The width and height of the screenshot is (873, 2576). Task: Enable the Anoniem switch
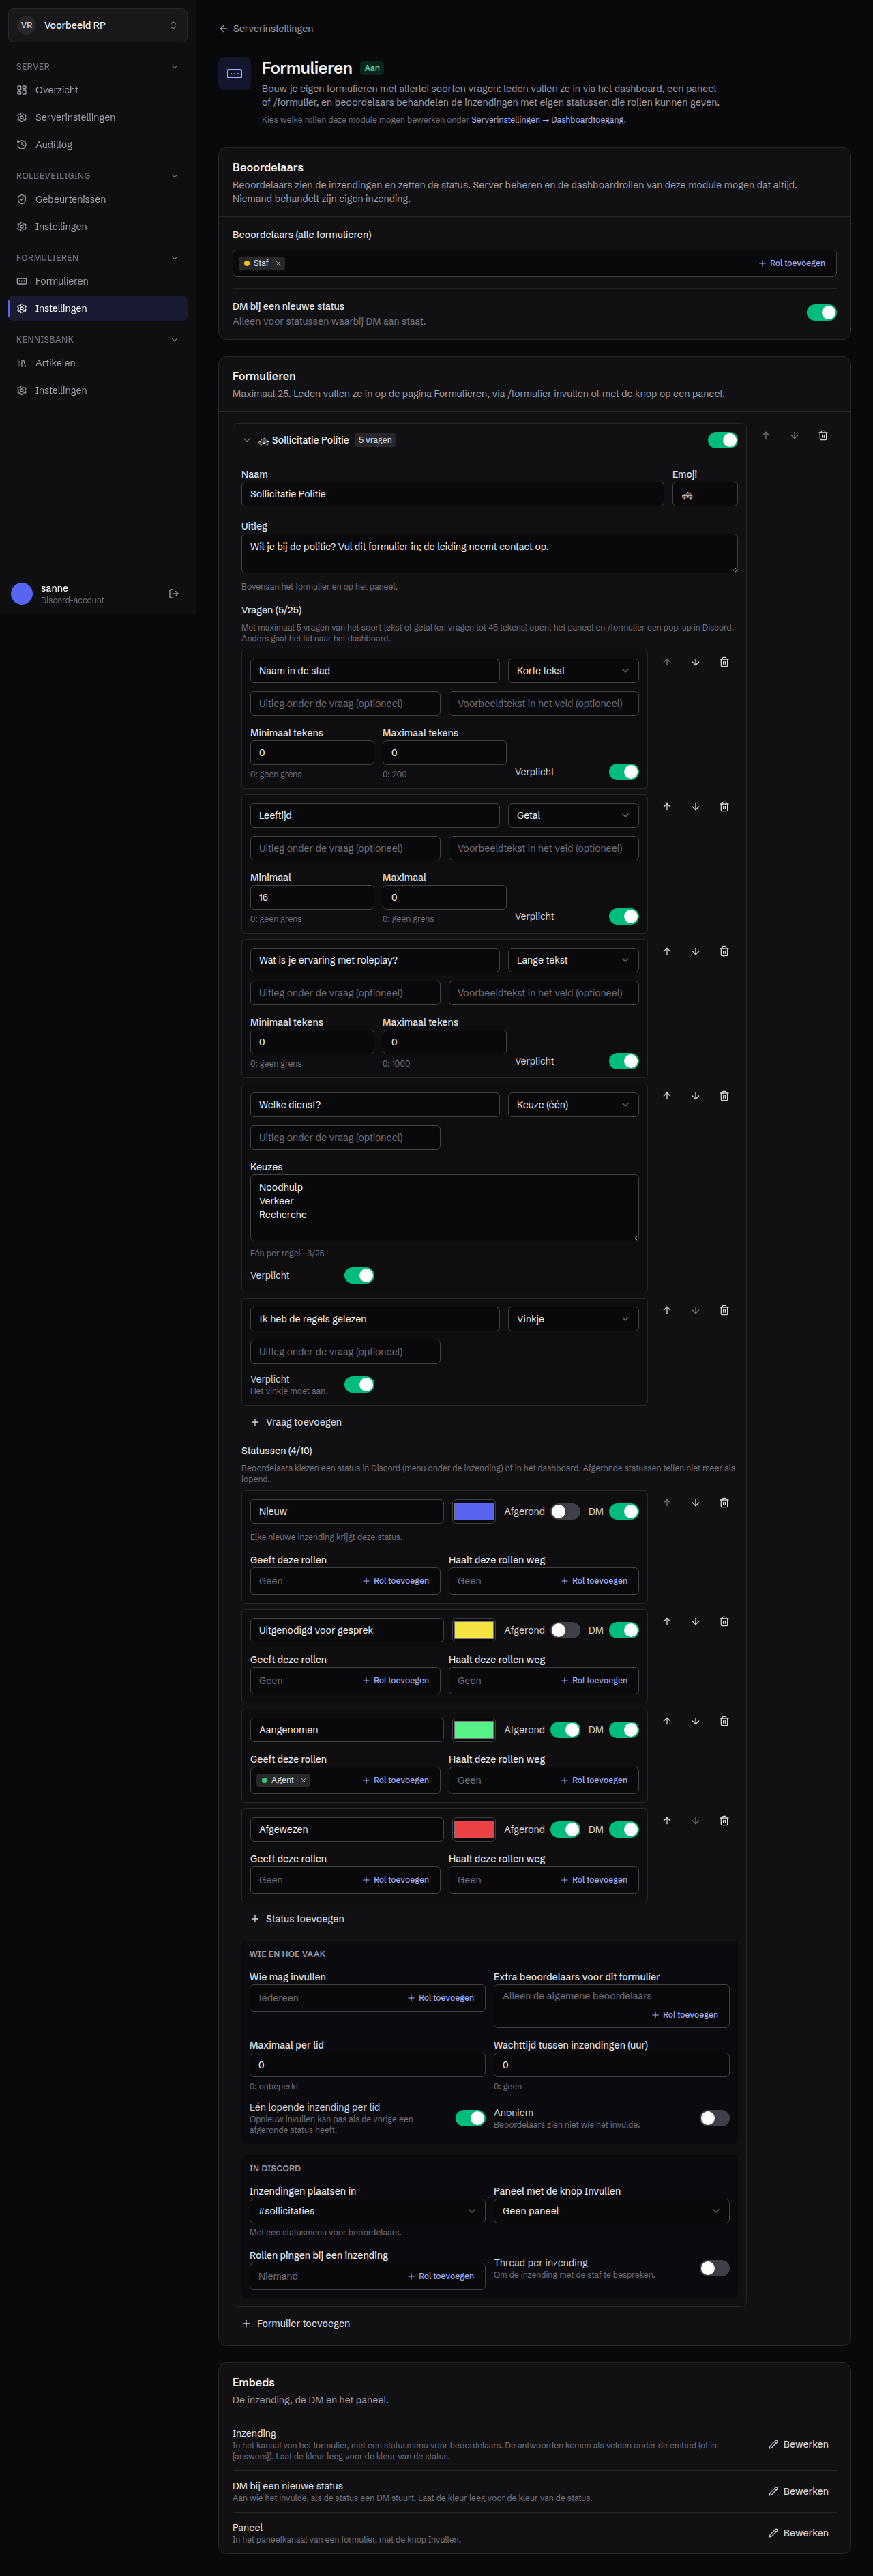point(714,2118)
